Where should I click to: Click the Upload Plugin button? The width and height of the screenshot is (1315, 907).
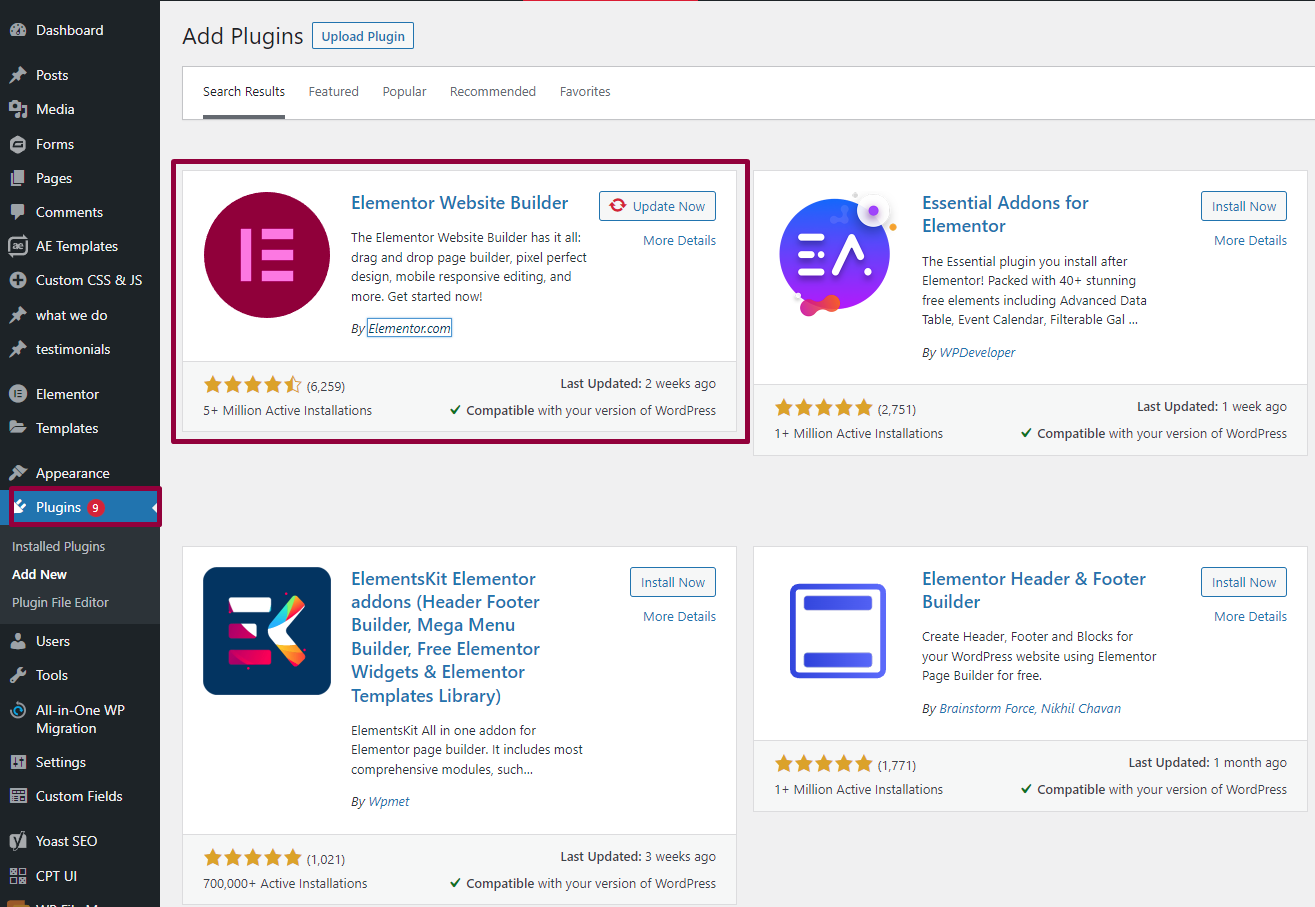tap(363, 36)
